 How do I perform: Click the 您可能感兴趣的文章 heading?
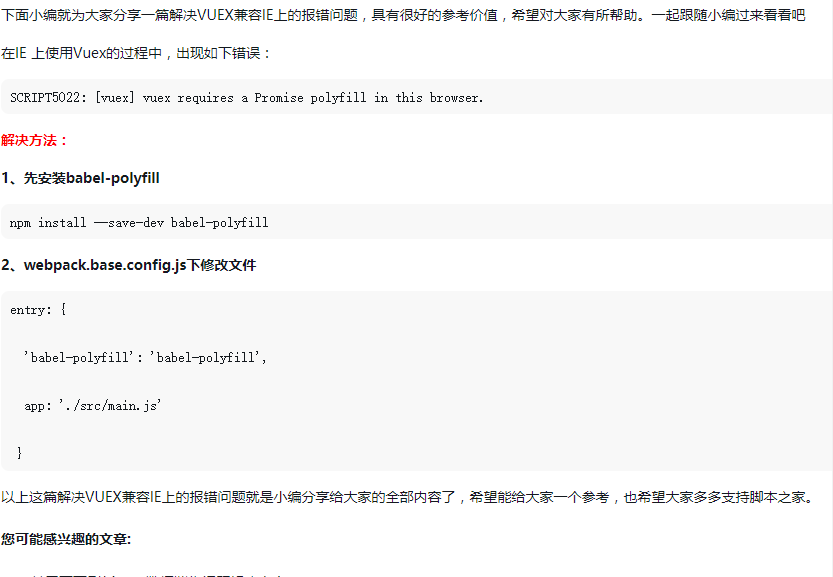coord(66,539)
